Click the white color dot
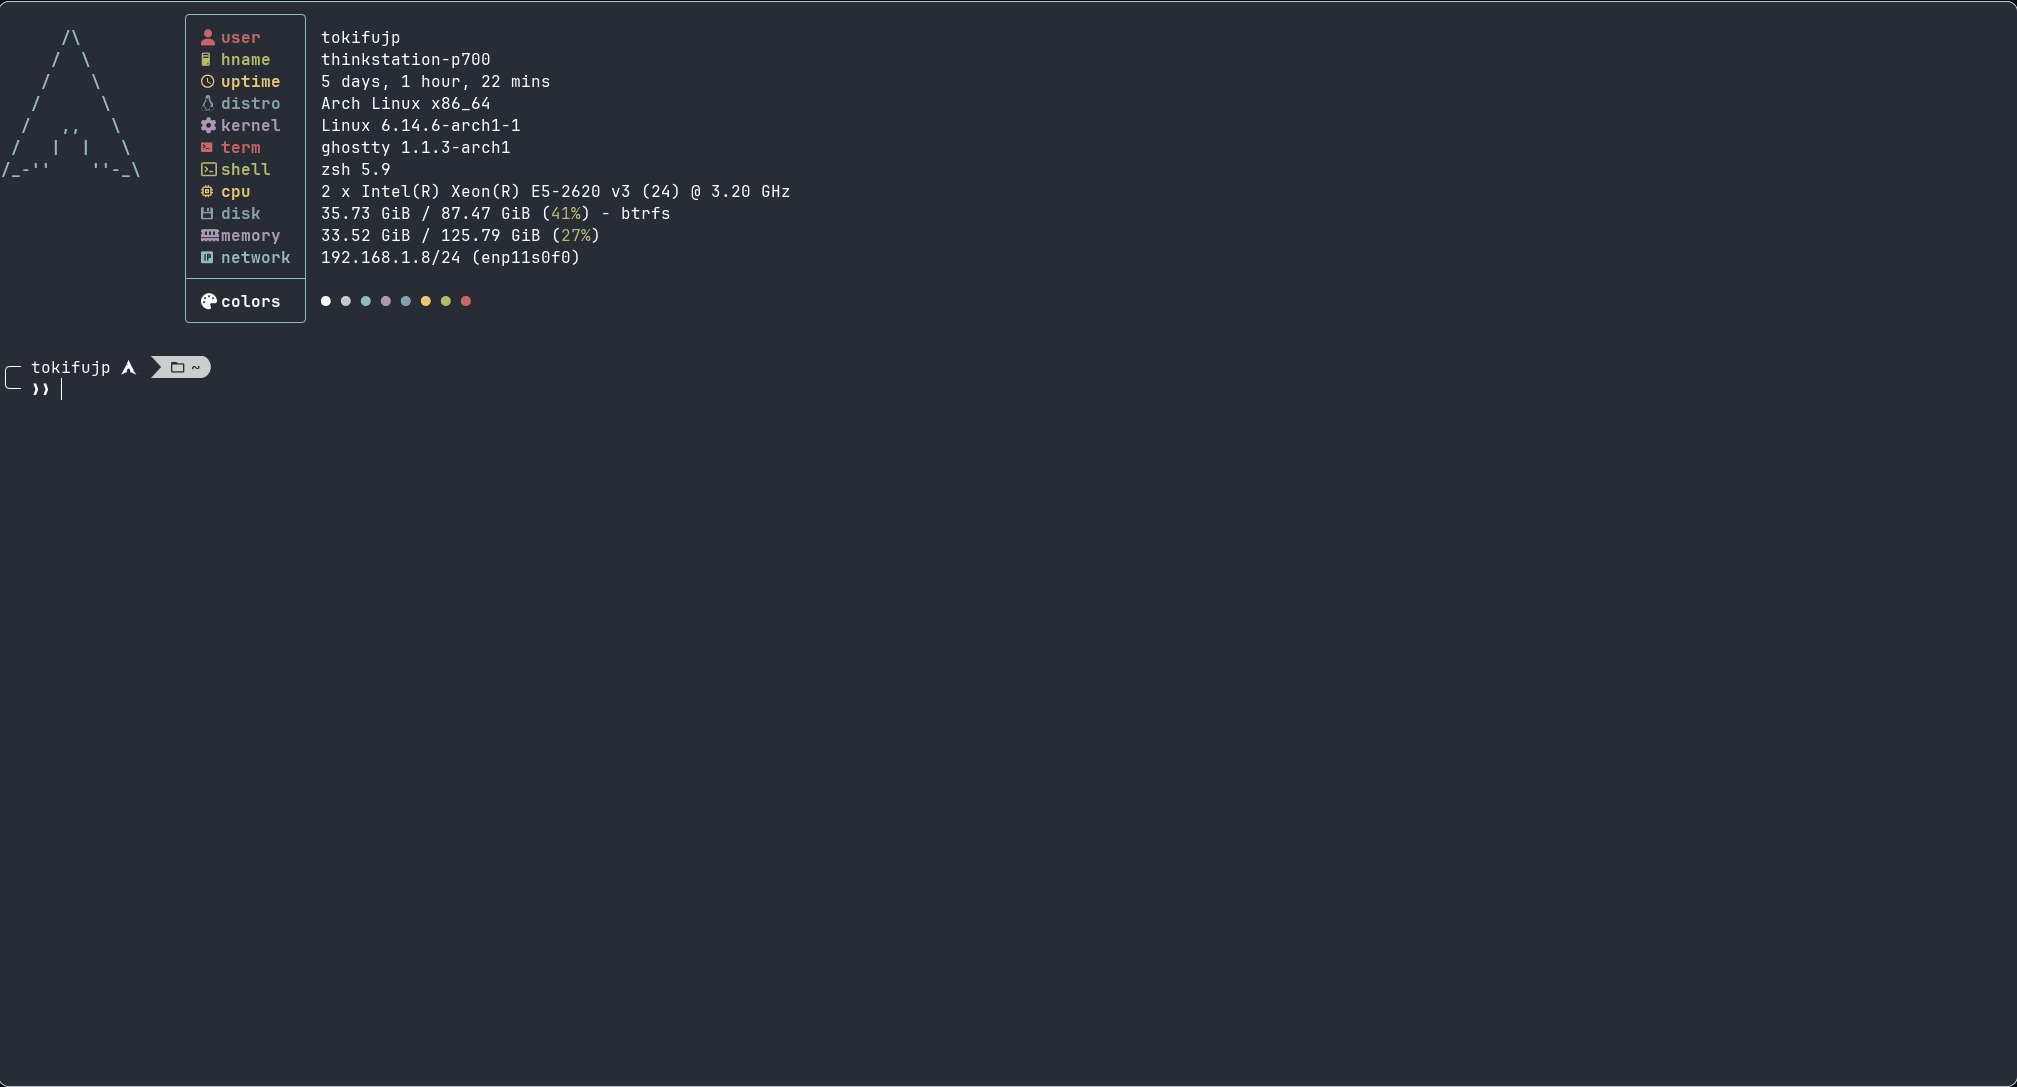Image resolution: width=2017 pixels, height=1087 pixels. point(326,301)
